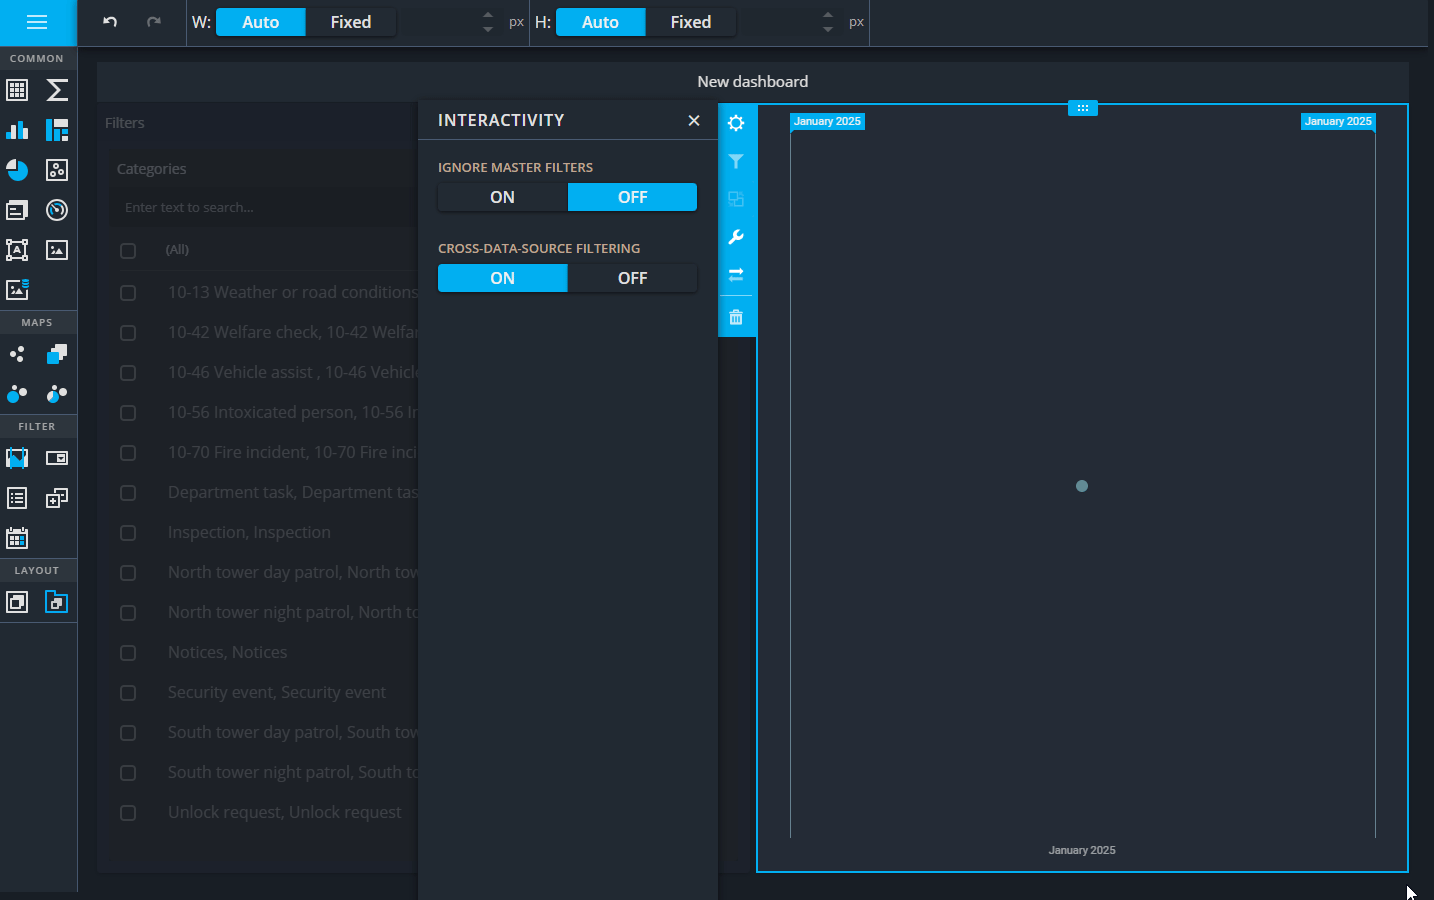Insert a Gauges item
The height and width of the screenshot is (900, 1434).
[57, 210]
